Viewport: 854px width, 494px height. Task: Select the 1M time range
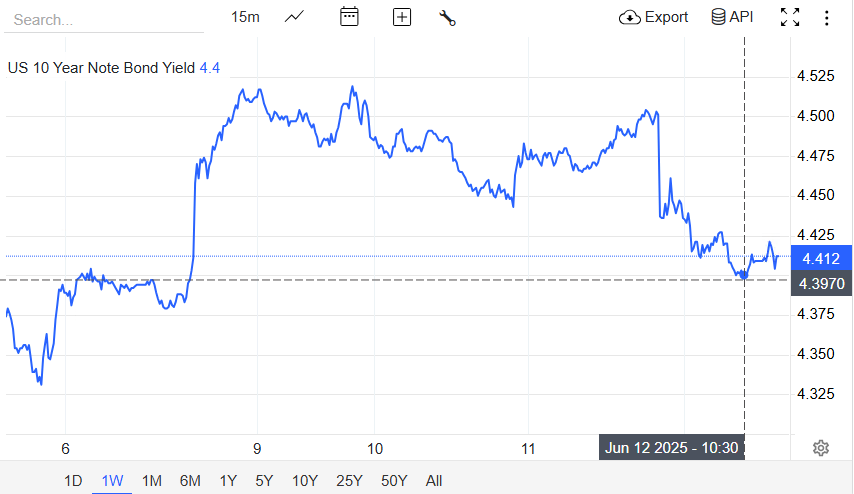click(151, 481)
